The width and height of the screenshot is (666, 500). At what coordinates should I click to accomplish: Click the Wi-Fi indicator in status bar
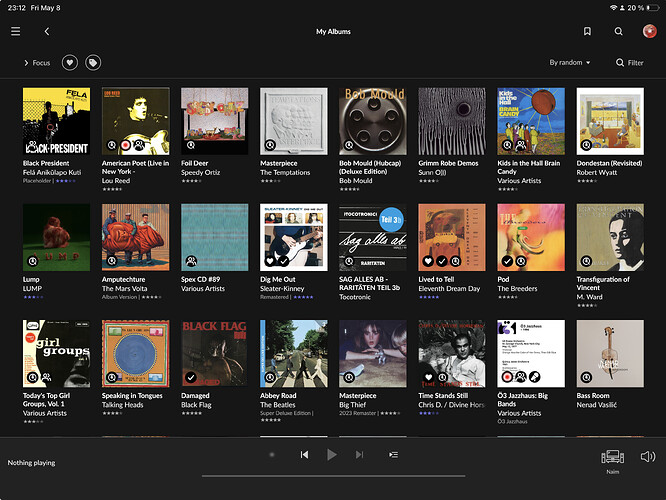tap(613, 8)
